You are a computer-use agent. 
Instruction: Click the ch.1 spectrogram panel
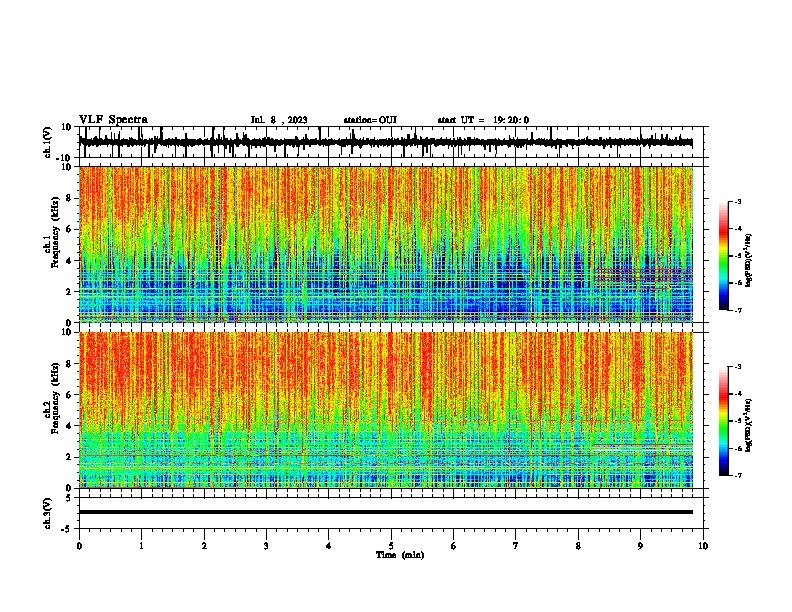tap(386, 244)
